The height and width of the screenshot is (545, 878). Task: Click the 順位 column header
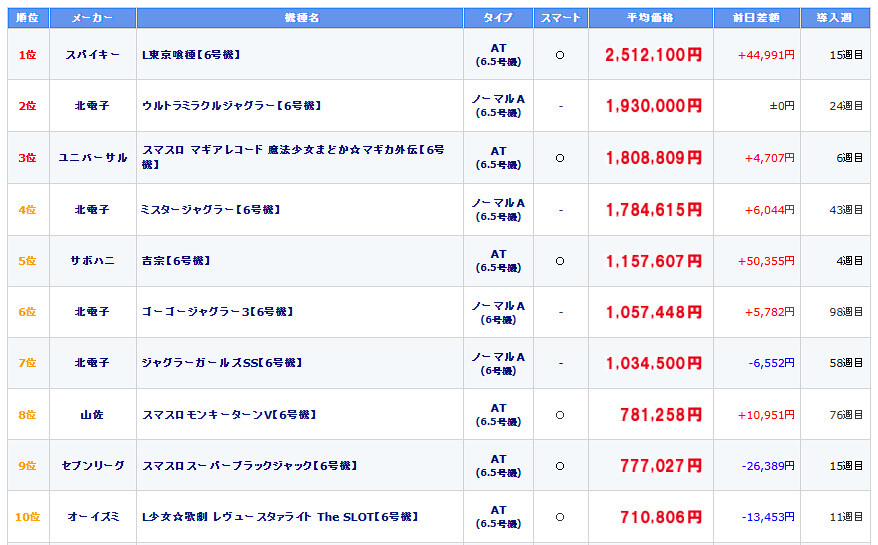point(28,18)
